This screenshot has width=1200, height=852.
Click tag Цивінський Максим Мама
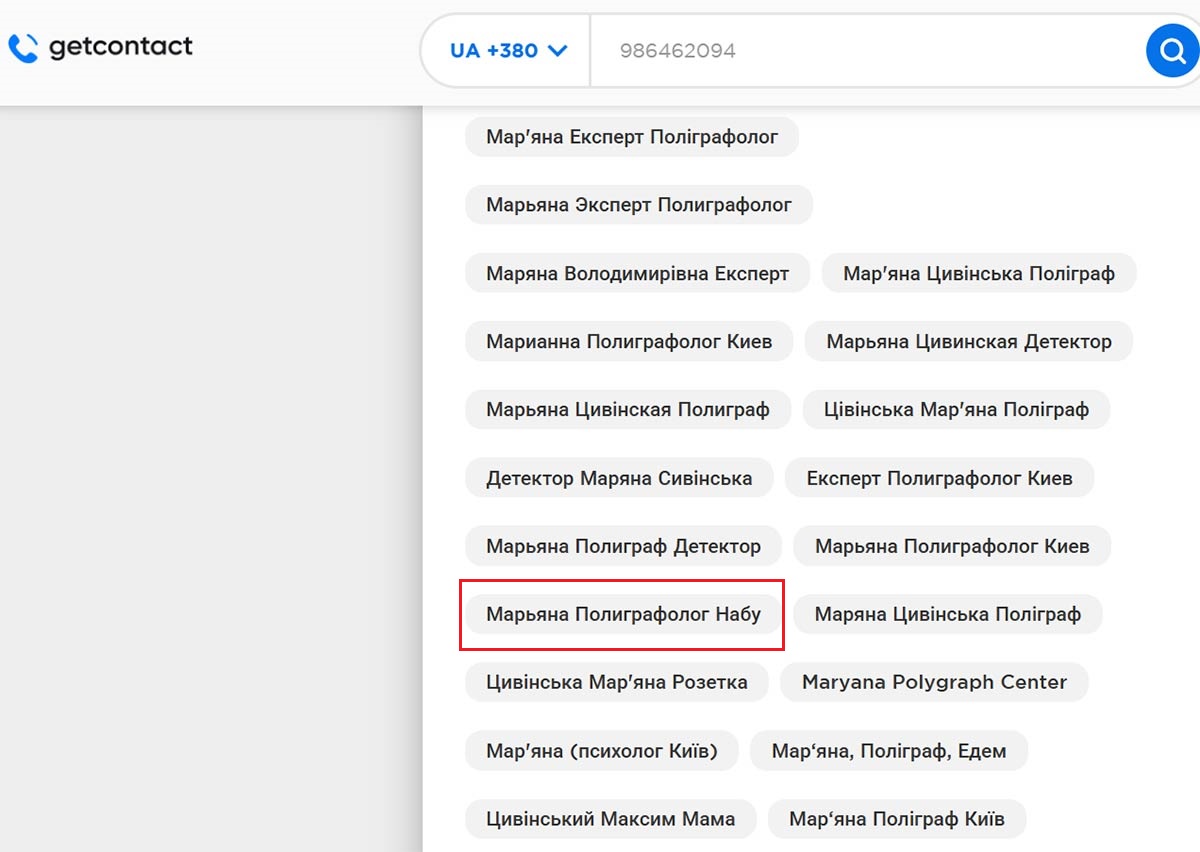pos(610,819)
